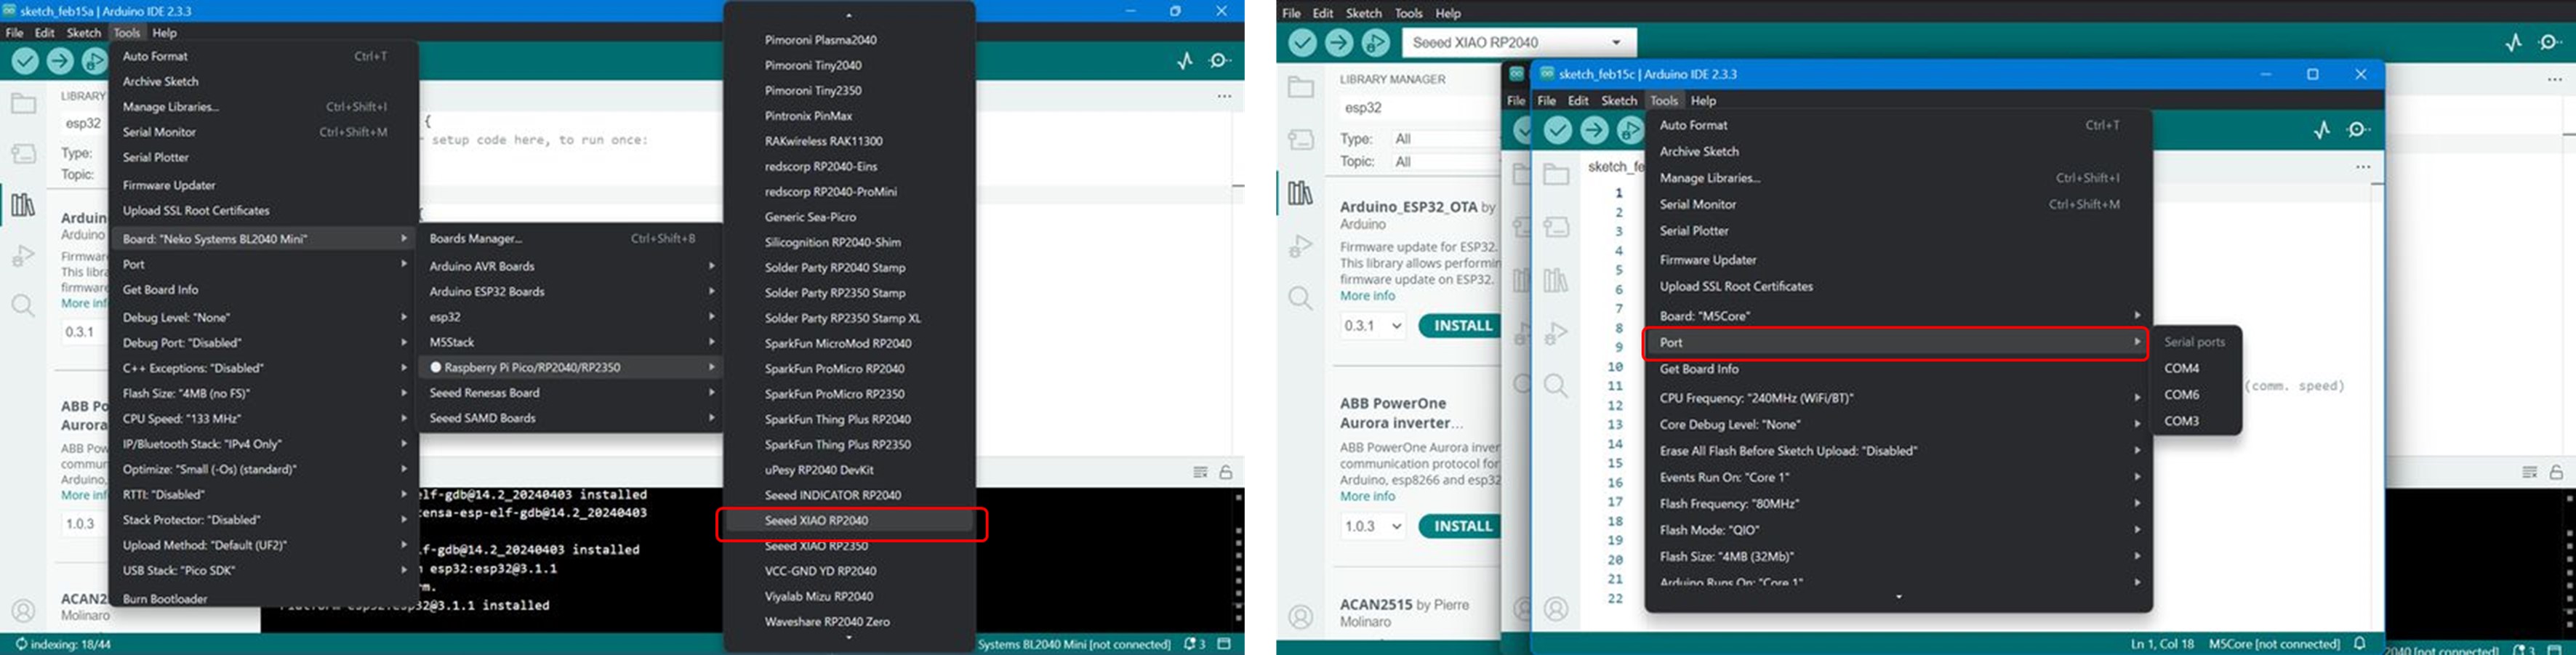Image resolution: width=2576 pixels, height=655 pixels.
Task: Open version 0.3.1 dropdown for Arduino_ESP32_OTA
Action: (1374, 326)
